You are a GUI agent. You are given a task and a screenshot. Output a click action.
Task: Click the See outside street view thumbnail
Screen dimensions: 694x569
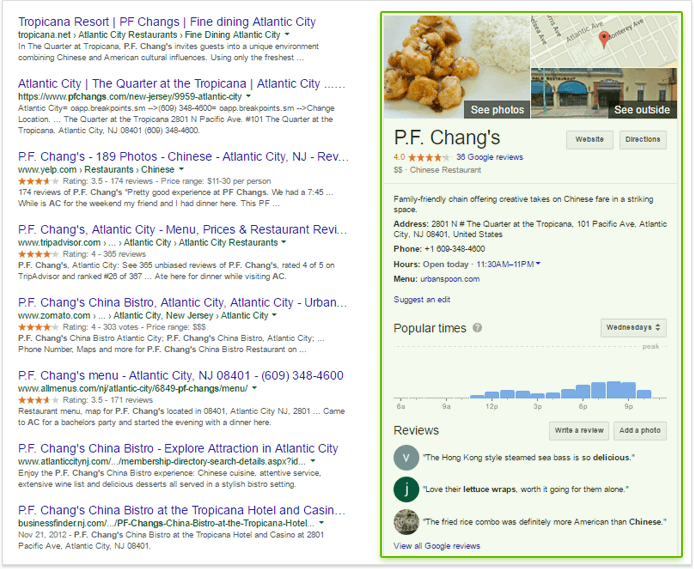coord(604,93)
